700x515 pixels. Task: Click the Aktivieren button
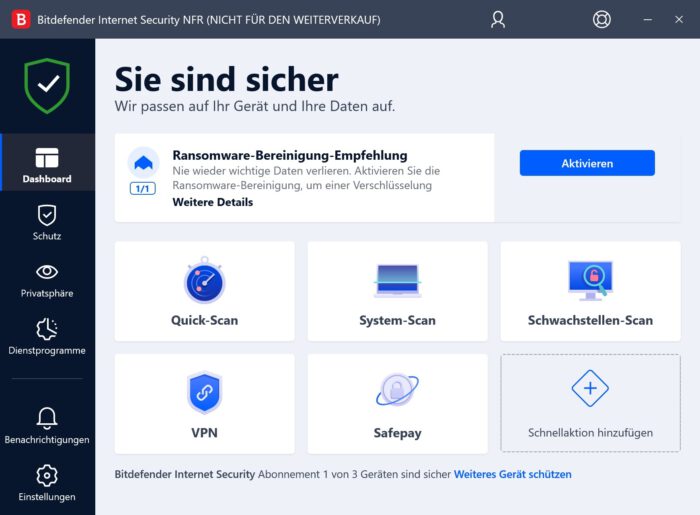coord(587,163)
